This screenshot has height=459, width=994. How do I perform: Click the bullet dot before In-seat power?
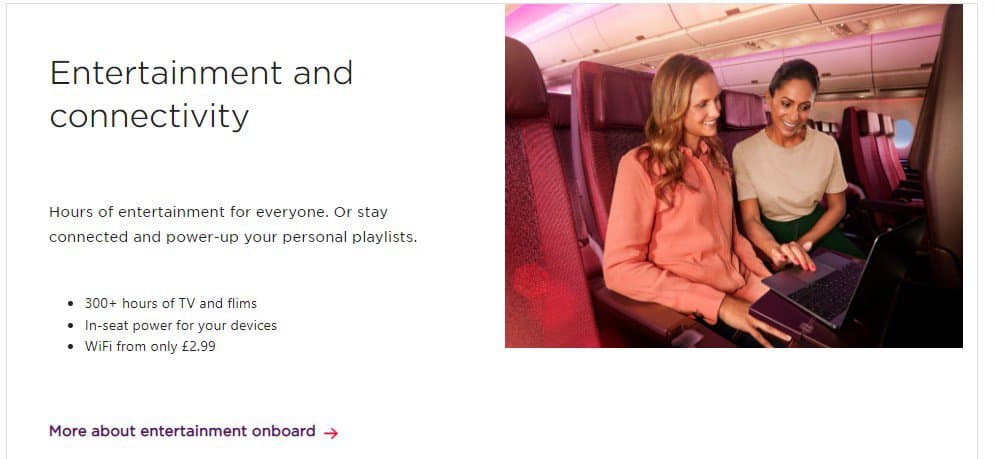70,326
